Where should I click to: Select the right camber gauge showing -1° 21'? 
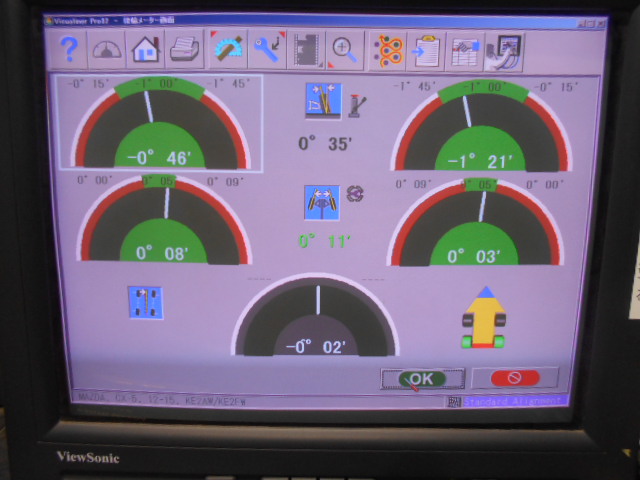(x=481, y=125)
